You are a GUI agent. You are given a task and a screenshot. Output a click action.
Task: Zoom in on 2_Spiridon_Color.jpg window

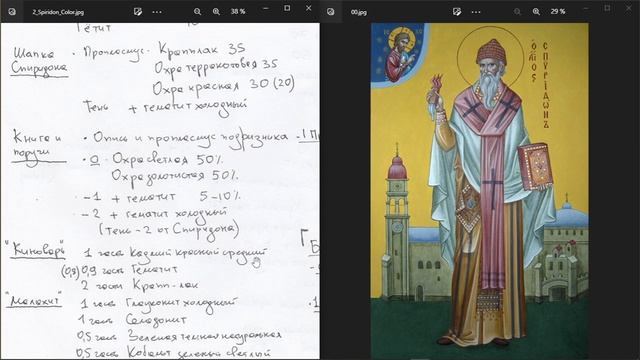216,12
